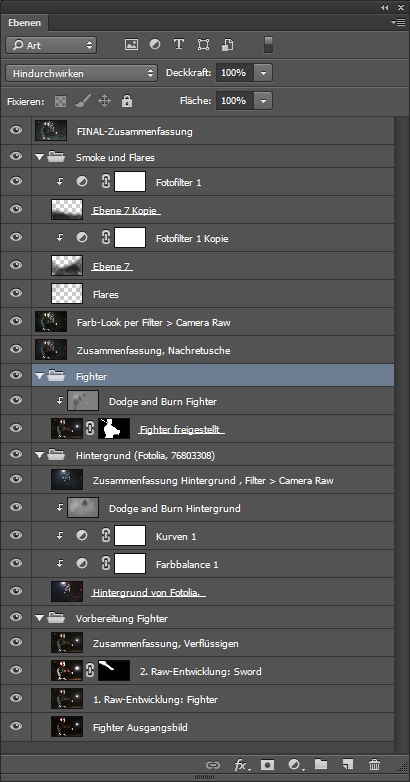Image resolution: width=410 pixels, height=782 pixels.
Task: Select the 1. Raw-Entwicklung: Fighter layer
Action: tap(212, 699)
